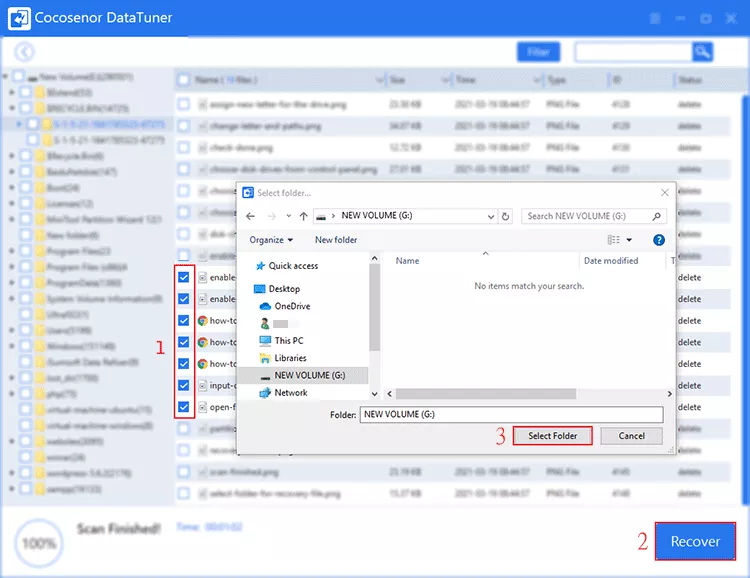The height and width of the screenshot is (578, 750).
Task: Click the horizontal scrollbar right arrow
Action: point(669,394)
